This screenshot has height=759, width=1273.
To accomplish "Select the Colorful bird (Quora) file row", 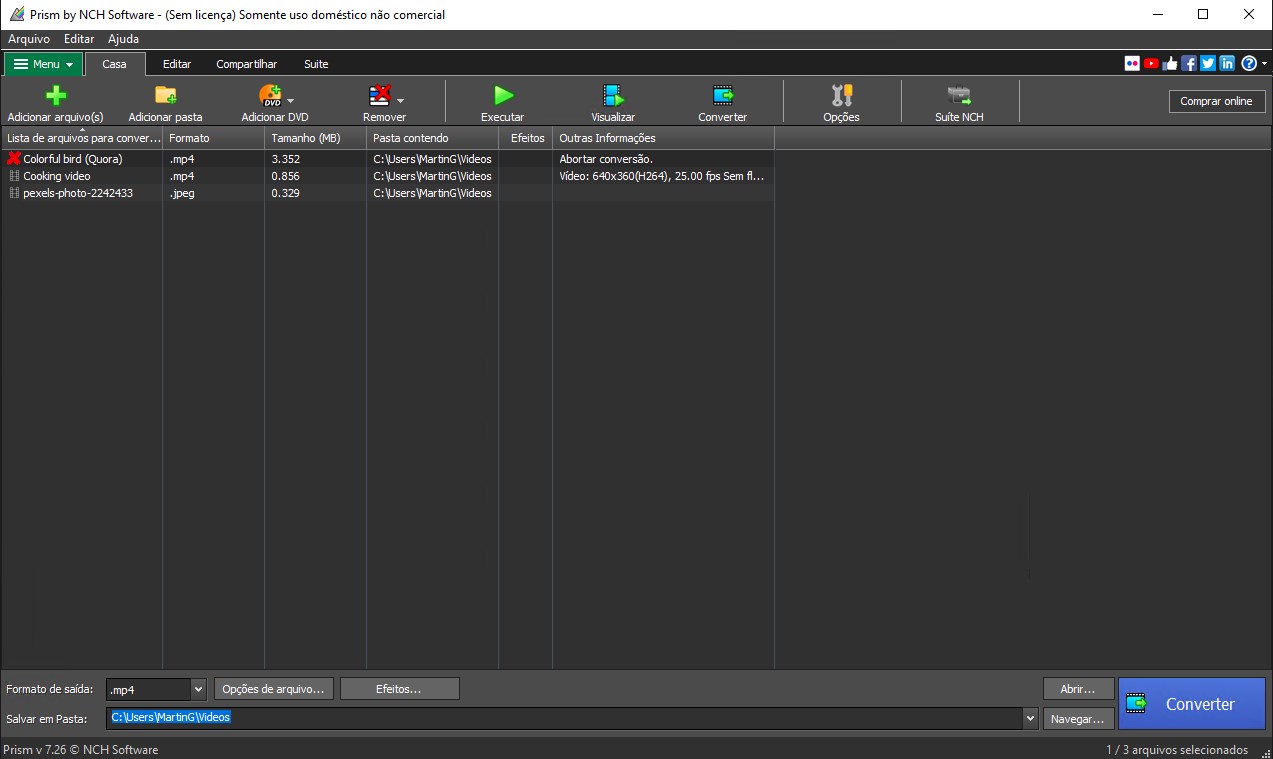I will pos(388,159).
